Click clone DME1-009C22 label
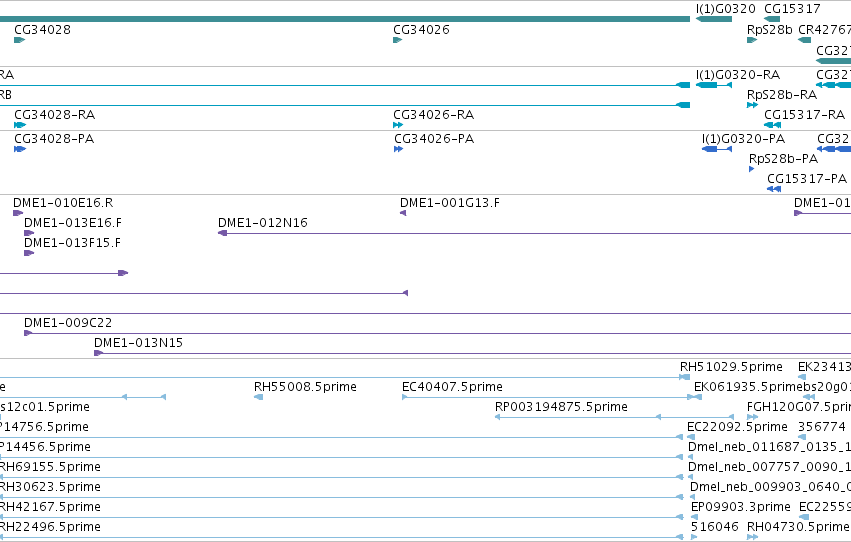 68,322
